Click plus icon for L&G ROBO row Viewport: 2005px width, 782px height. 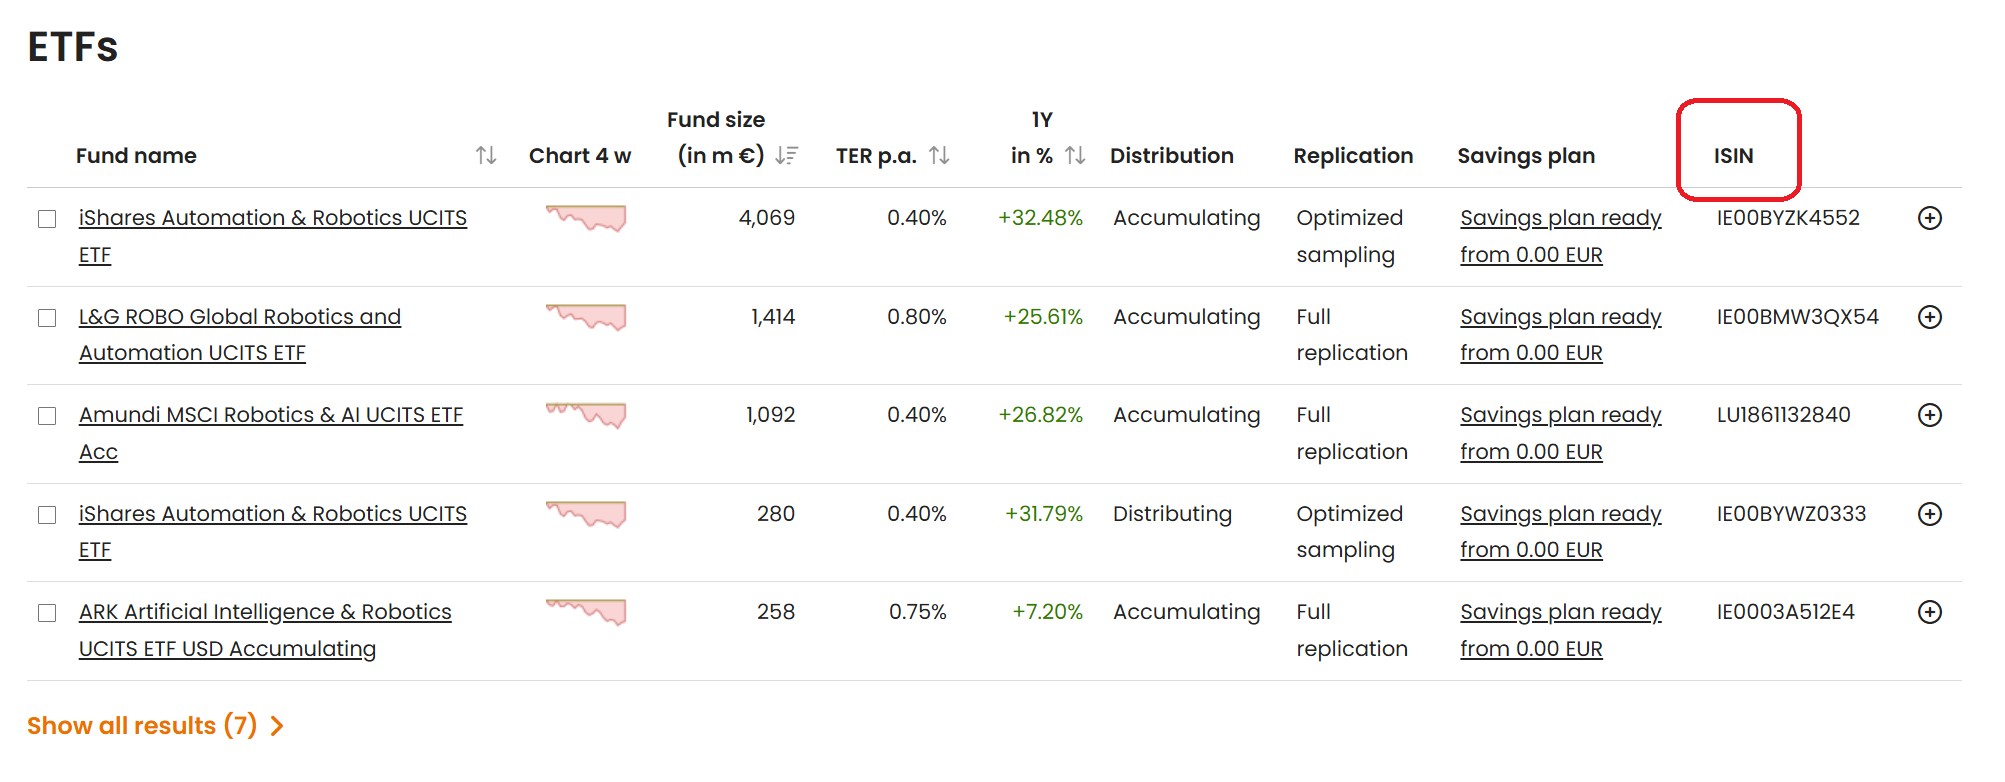pos(1930,317)
